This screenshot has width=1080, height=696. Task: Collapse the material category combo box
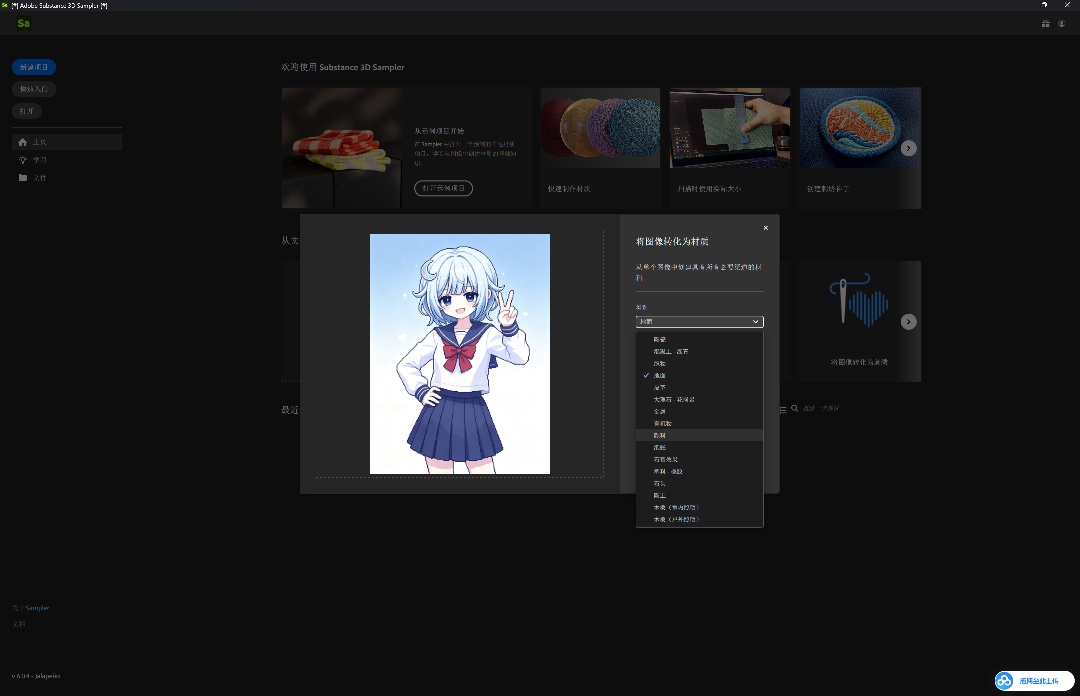699,322
